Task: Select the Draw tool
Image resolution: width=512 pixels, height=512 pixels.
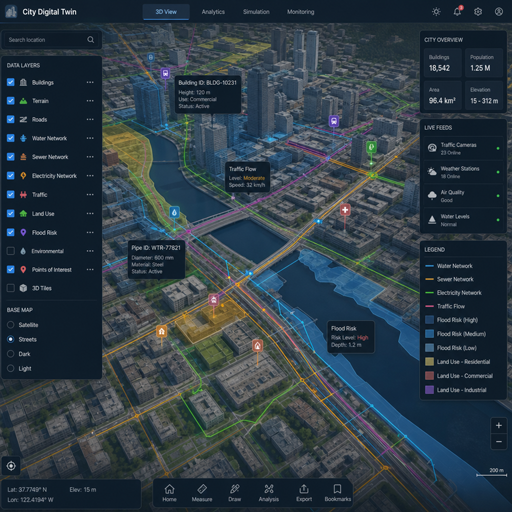Action: (x=235, y=493)
